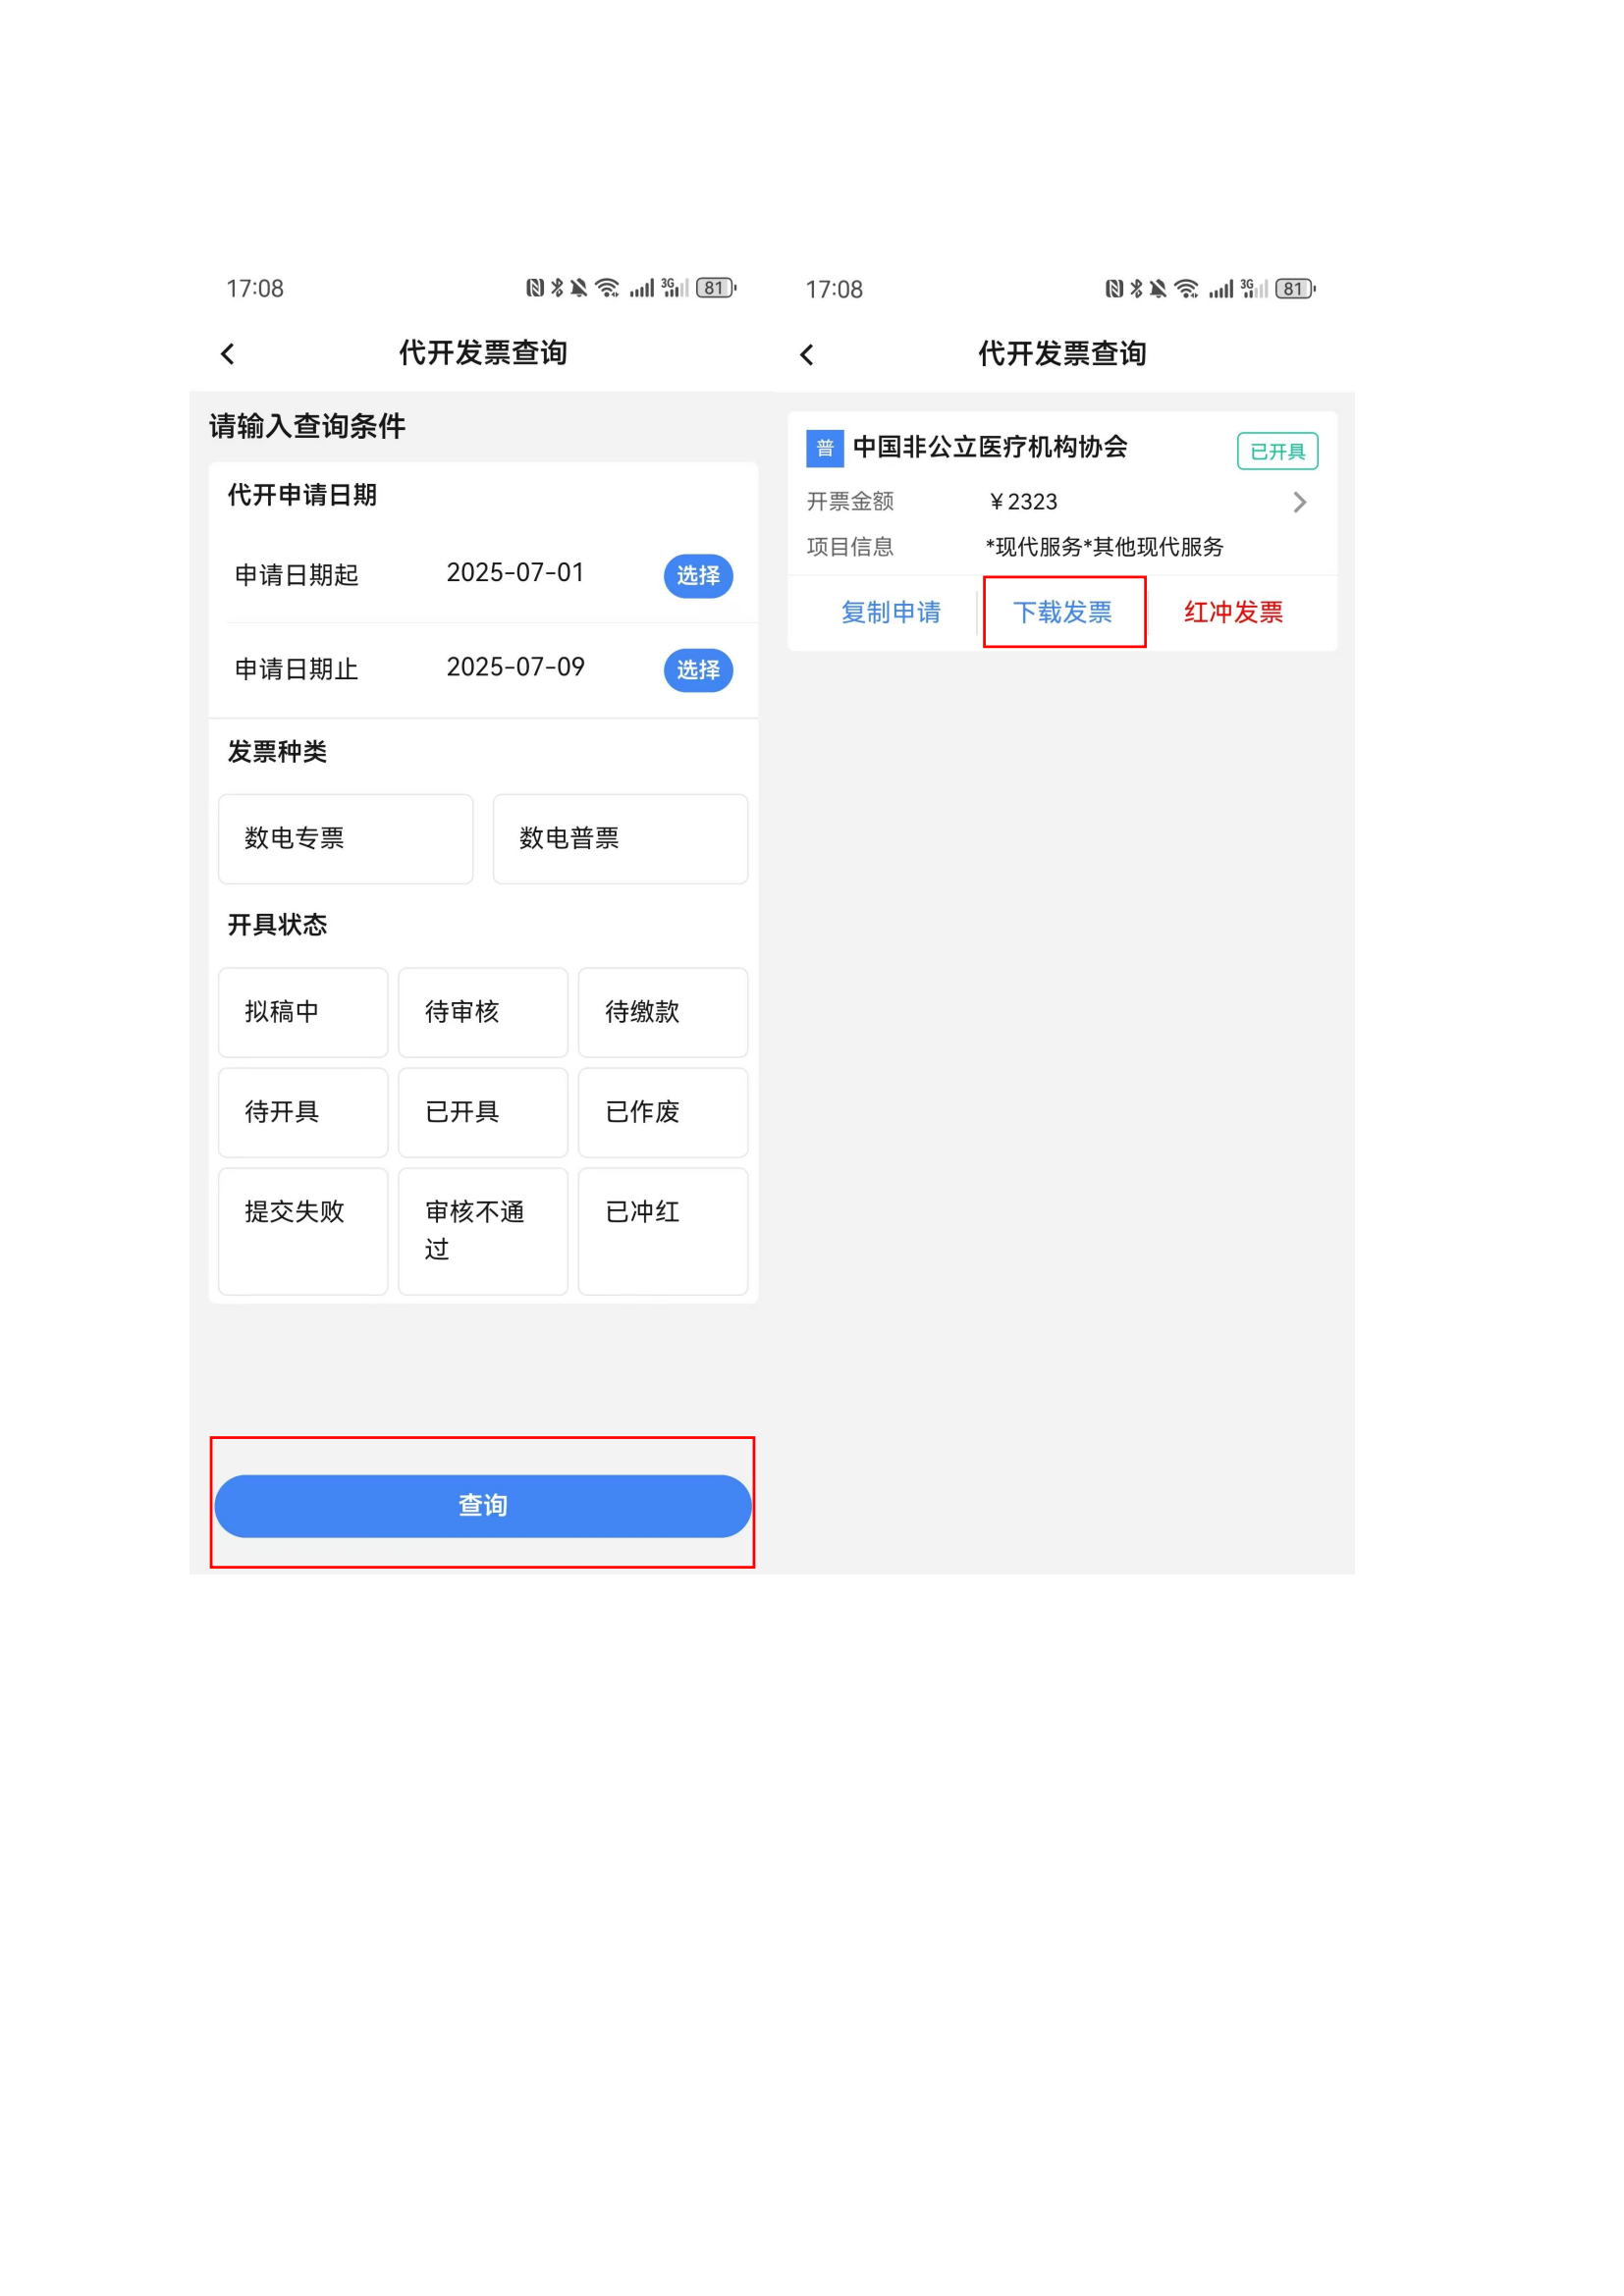Tap 下载发票 to download invoice
The image size is (1624, 2296).
click(x=1062, y=612)
